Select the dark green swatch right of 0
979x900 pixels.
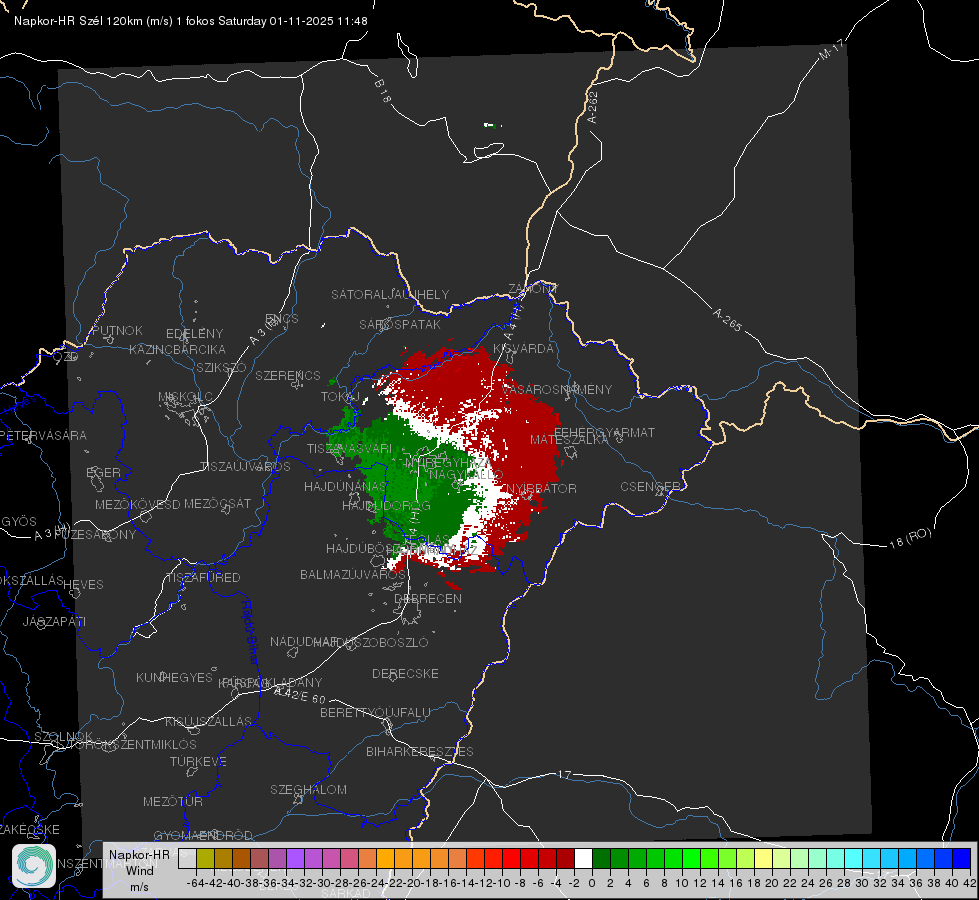point(601,859)
